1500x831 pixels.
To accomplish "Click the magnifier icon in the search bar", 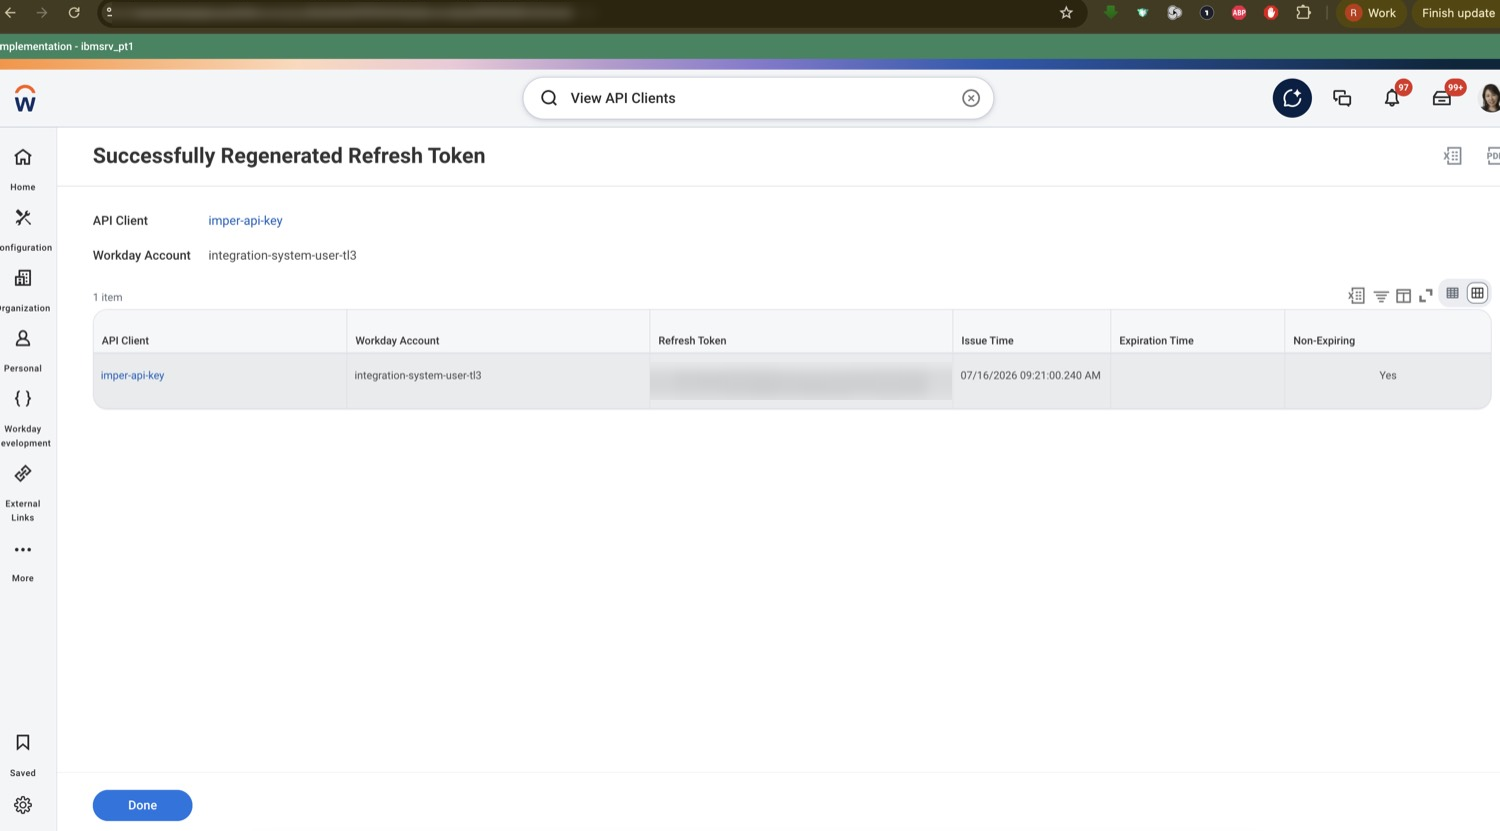I will pos(549,98).
